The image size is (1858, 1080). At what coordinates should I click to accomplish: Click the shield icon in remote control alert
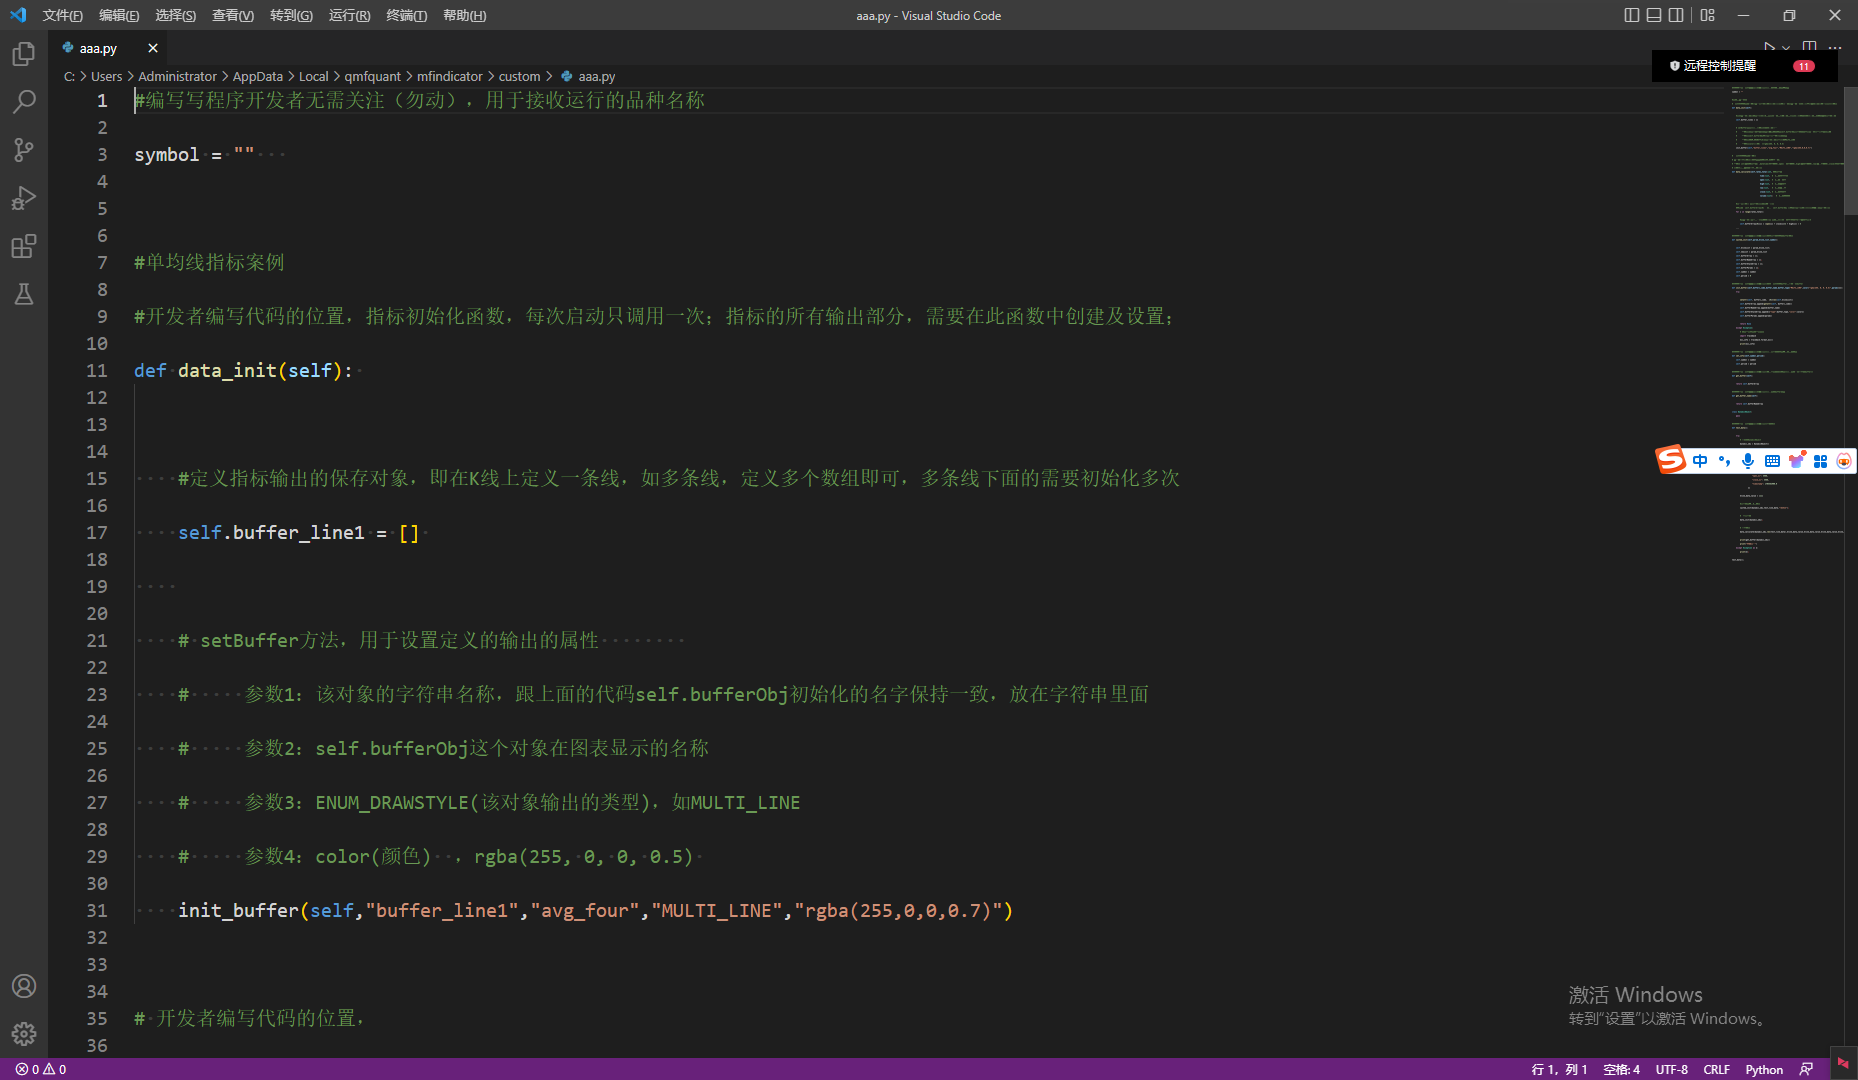click(1675, 66)
